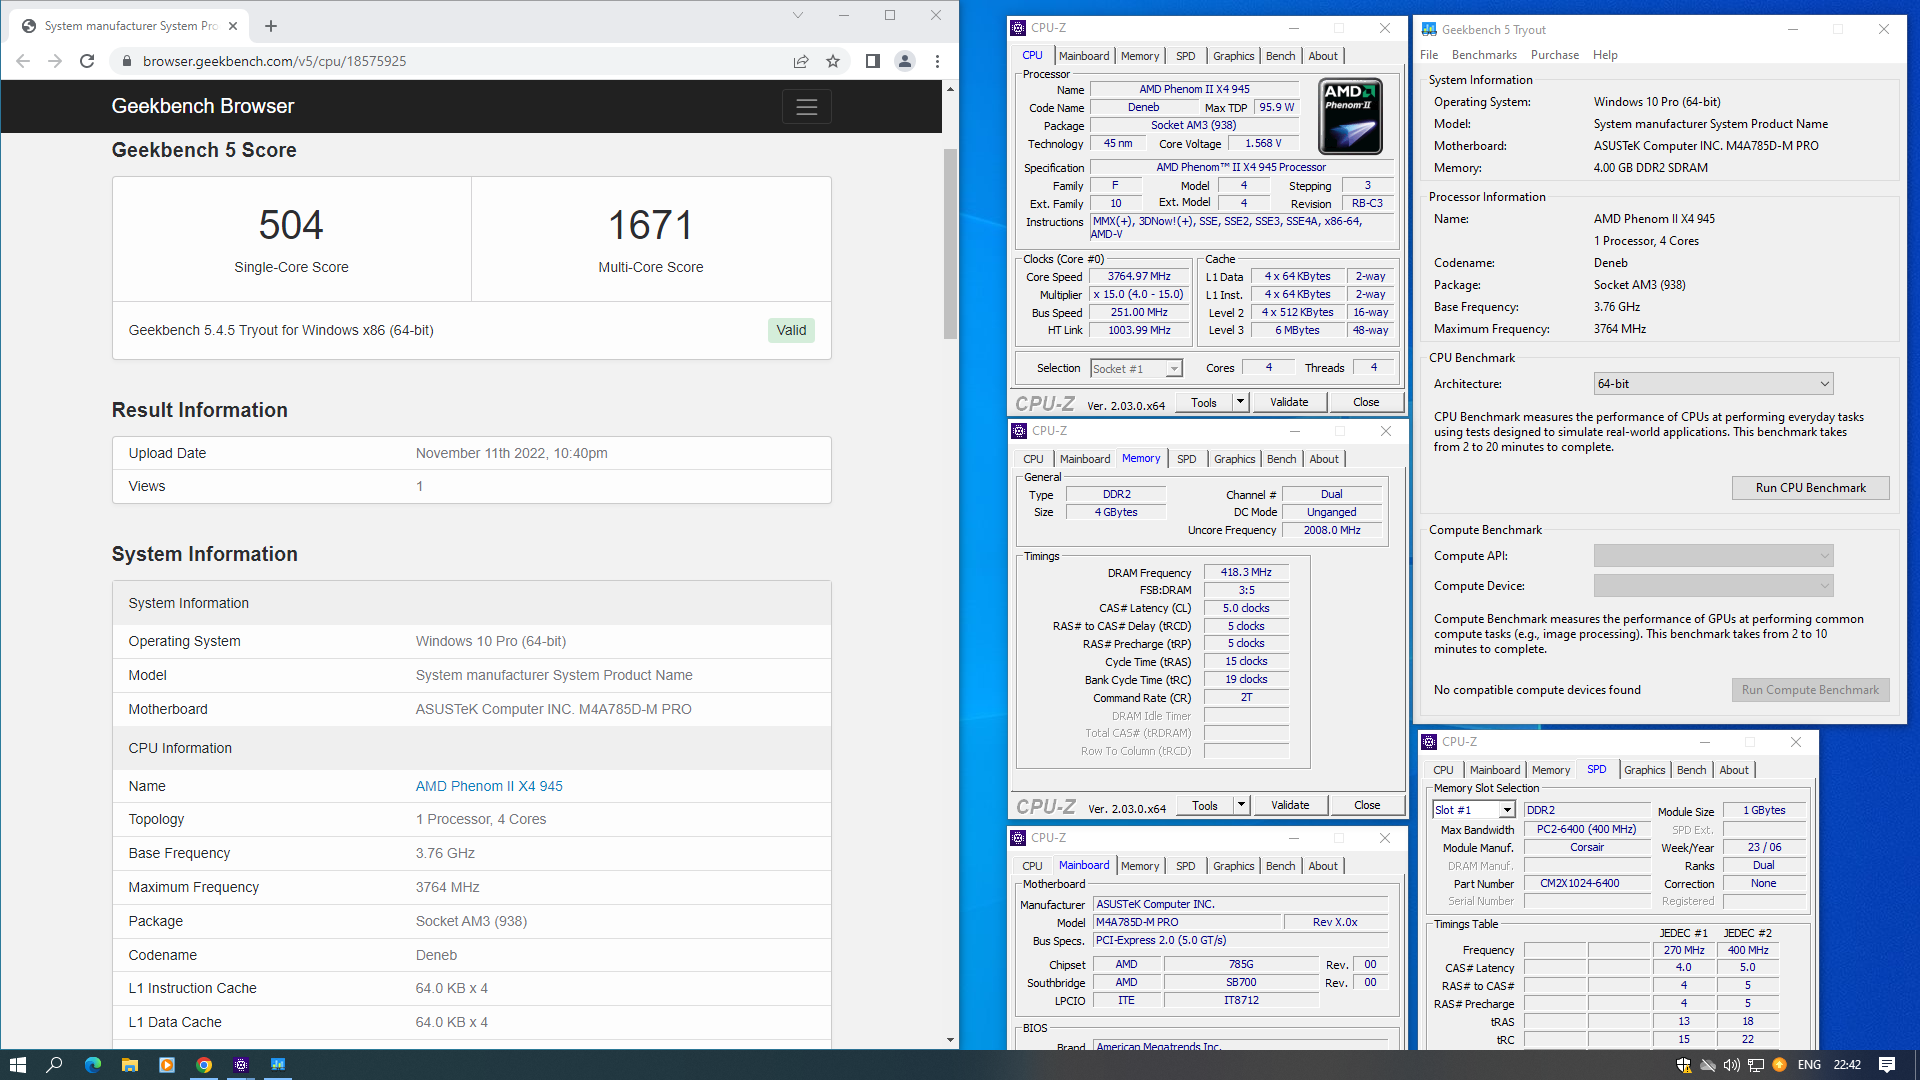Open the volume speaker tray icon
The width and height of the screenshot is (1920, 1080).
(x=1732, y=1065)
